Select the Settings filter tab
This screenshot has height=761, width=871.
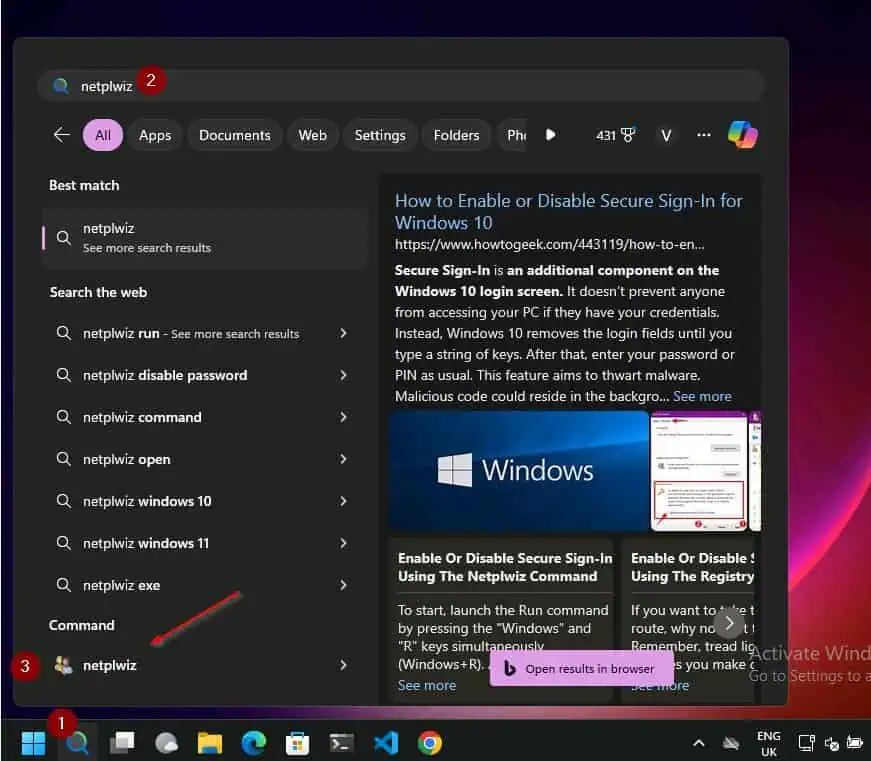coord(380,135)
